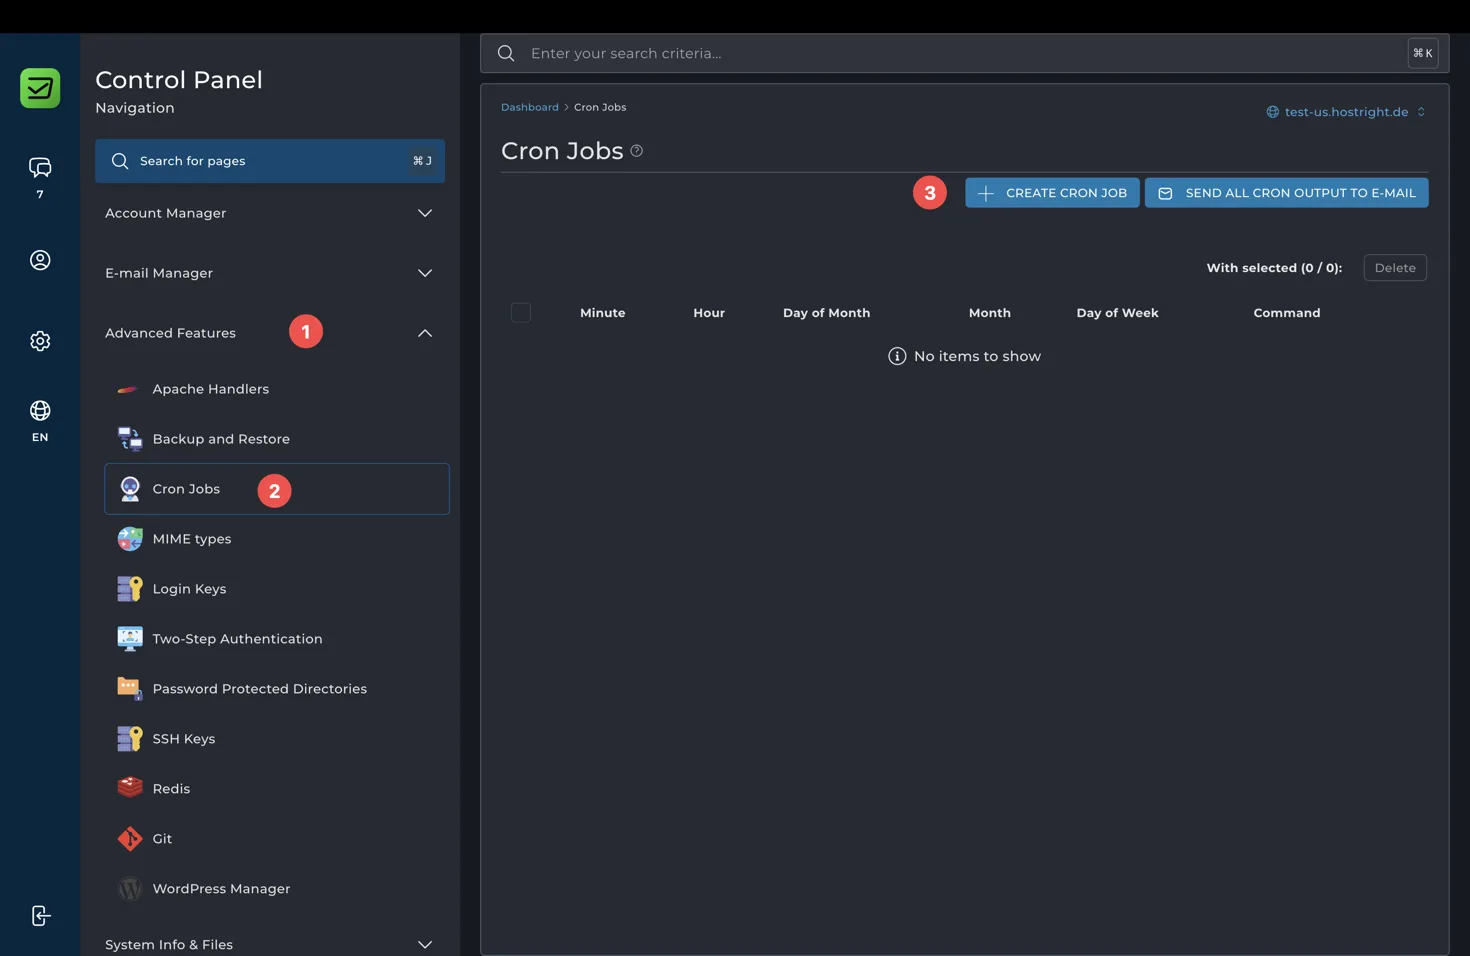Click the Minute column header
The image size is (1470, 956).
[602, 313]
